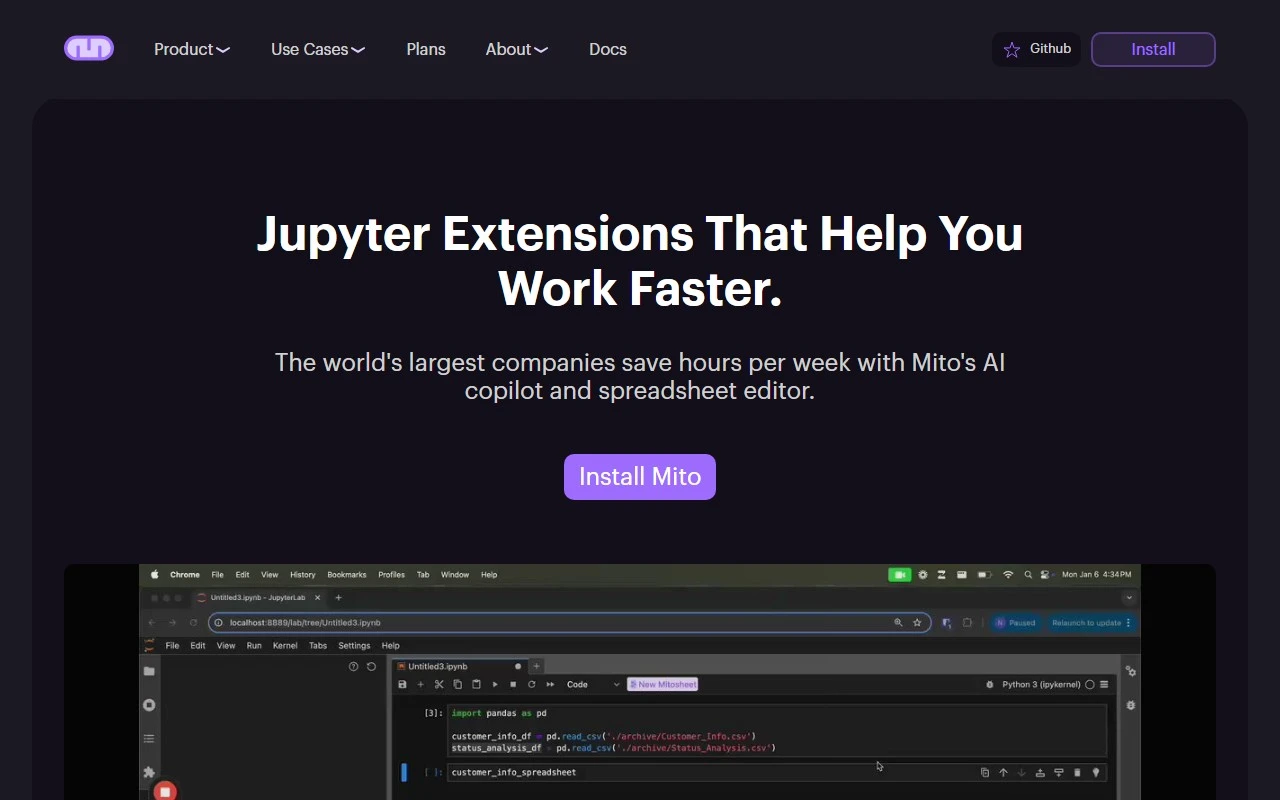The image size is (1280, 800).
Task: Click the New Mitosheet button
Action: click(662, 685)
